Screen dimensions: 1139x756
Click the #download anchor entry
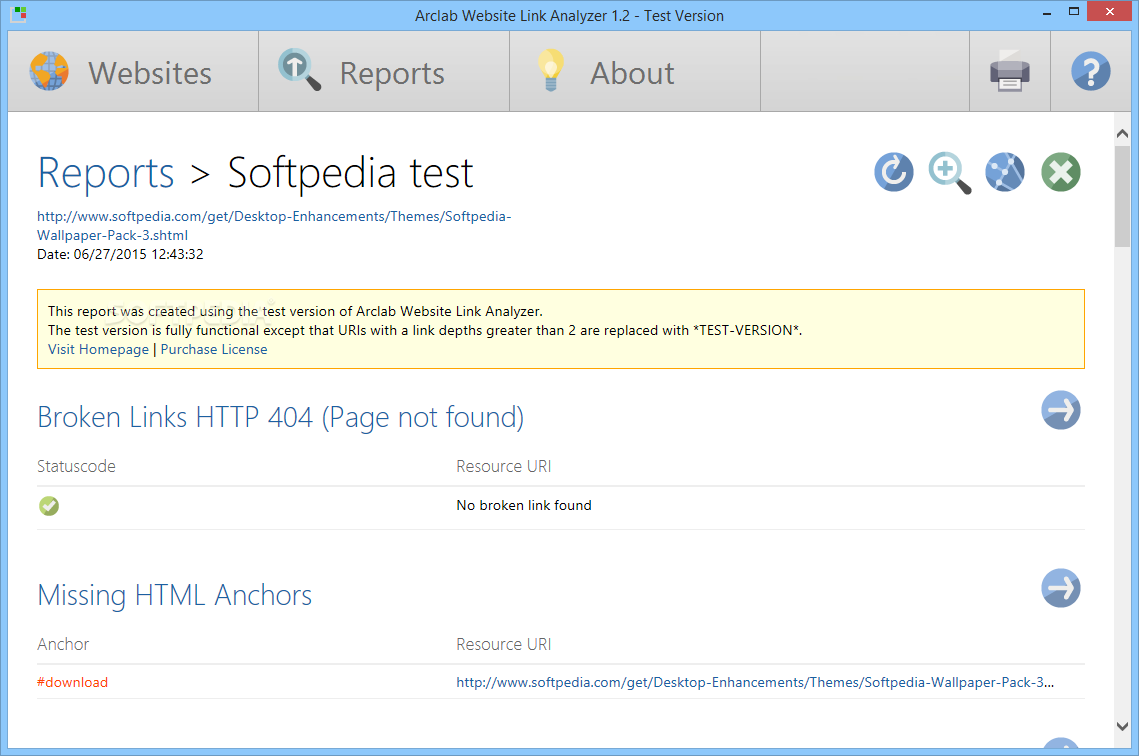click(73, 682)
